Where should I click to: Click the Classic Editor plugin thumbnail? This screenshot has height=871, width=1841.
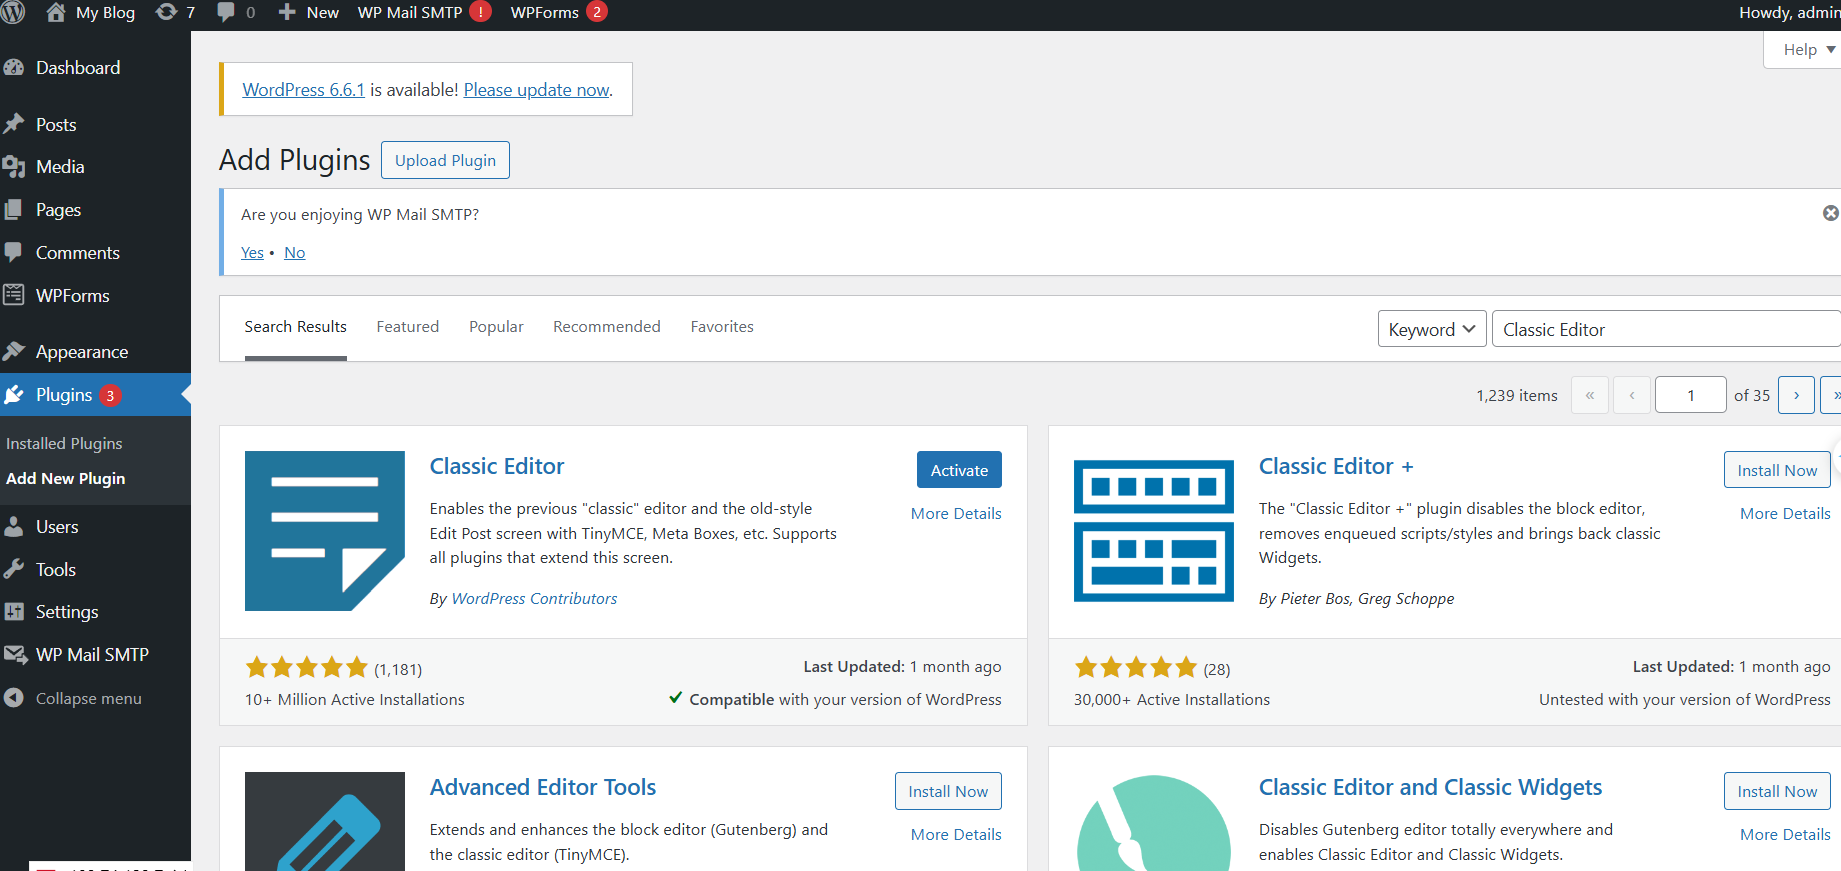click(x=325, y=531)
